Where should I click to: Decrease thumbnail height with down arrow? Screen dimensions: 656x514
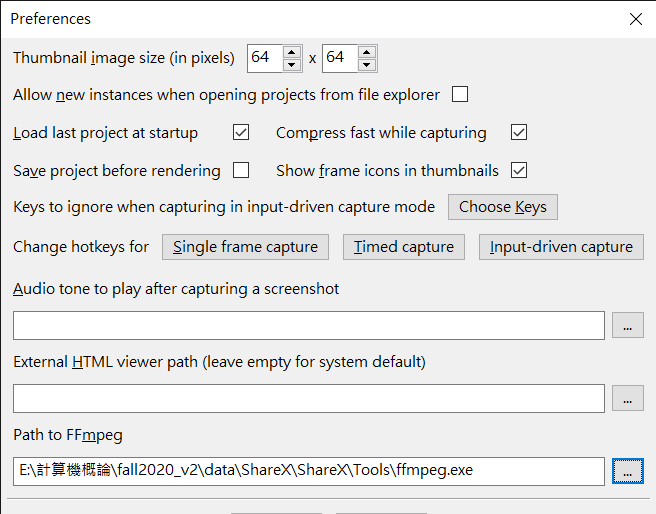pos(366,65)
